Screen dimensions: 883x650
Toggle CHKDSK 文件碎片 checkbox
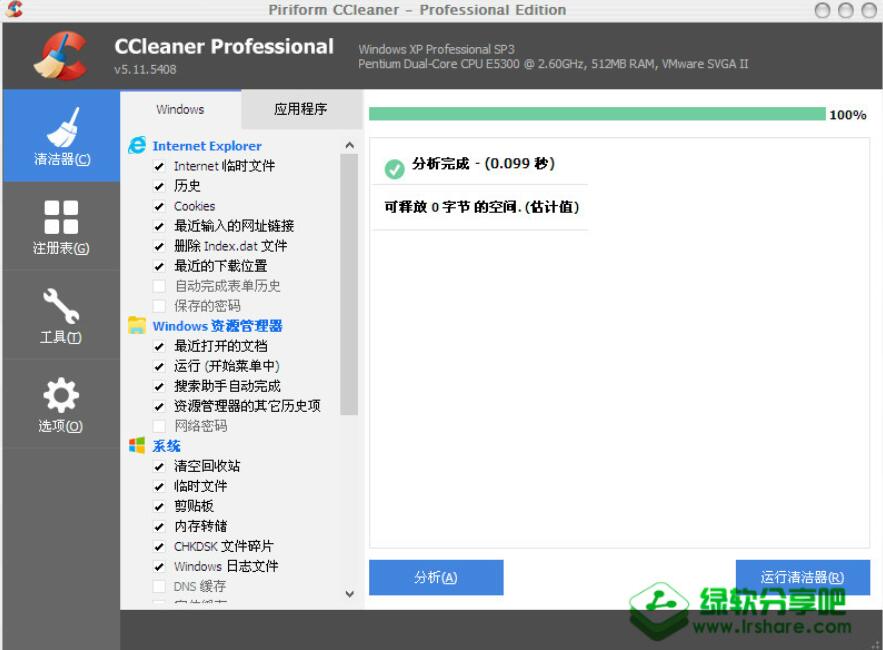pos(159,546)
